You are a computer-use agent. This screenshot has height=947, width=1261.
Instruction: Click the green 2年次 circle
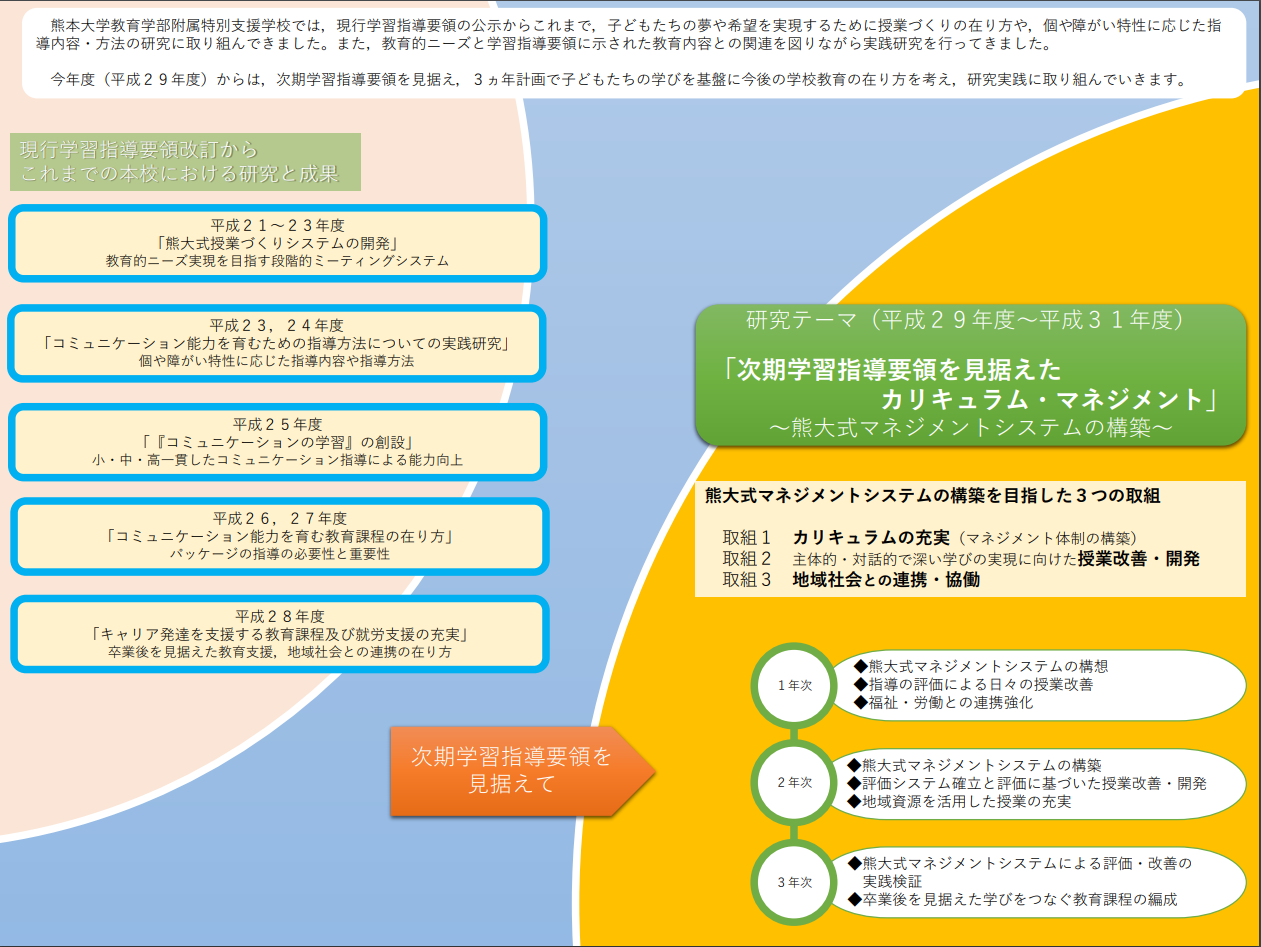794,783
